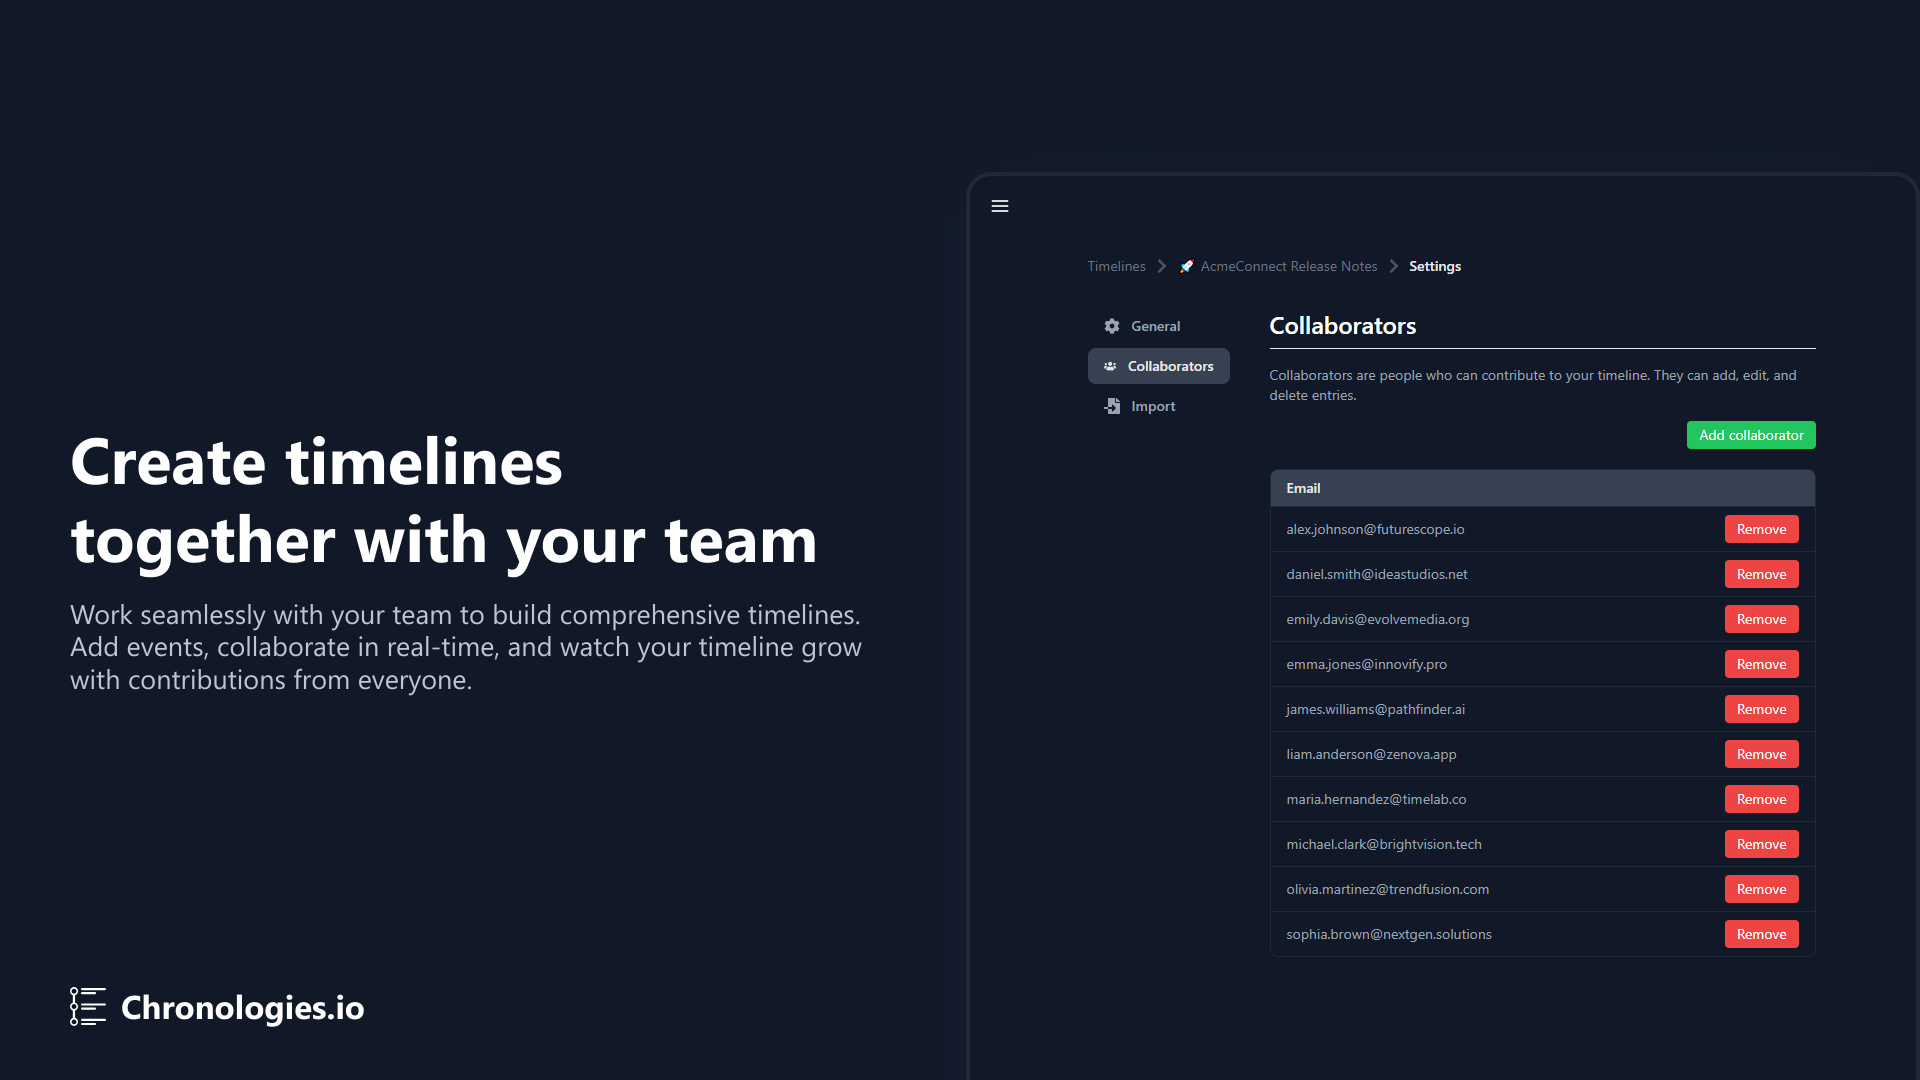This screenshot has height=1080, width=1920.
Task: Open the hamburger menu icon
Action: coord(1000,206)
